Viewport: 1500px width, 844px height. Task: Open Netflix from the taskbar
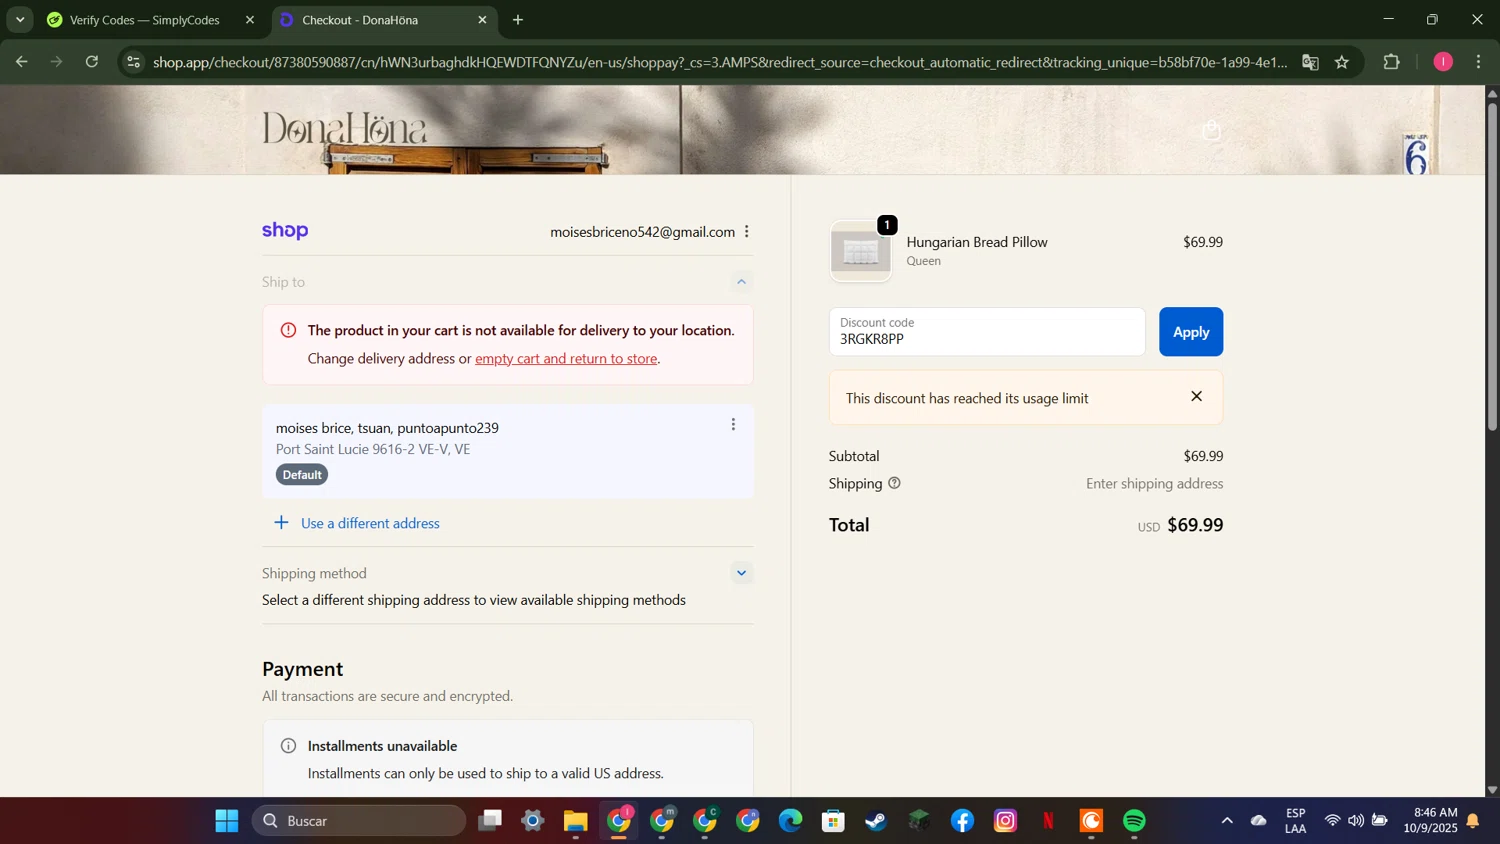coord(1049,821)
